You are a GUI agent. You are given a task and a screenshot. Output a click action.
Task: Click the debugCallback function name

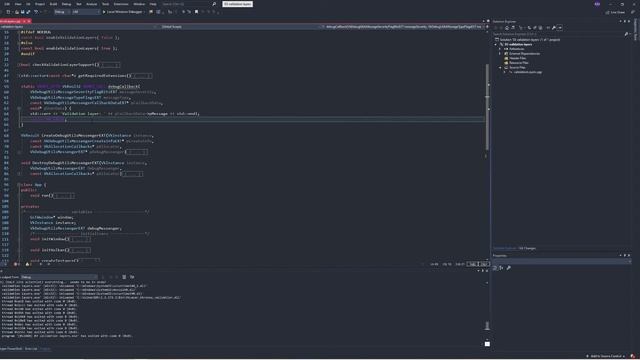124,87
